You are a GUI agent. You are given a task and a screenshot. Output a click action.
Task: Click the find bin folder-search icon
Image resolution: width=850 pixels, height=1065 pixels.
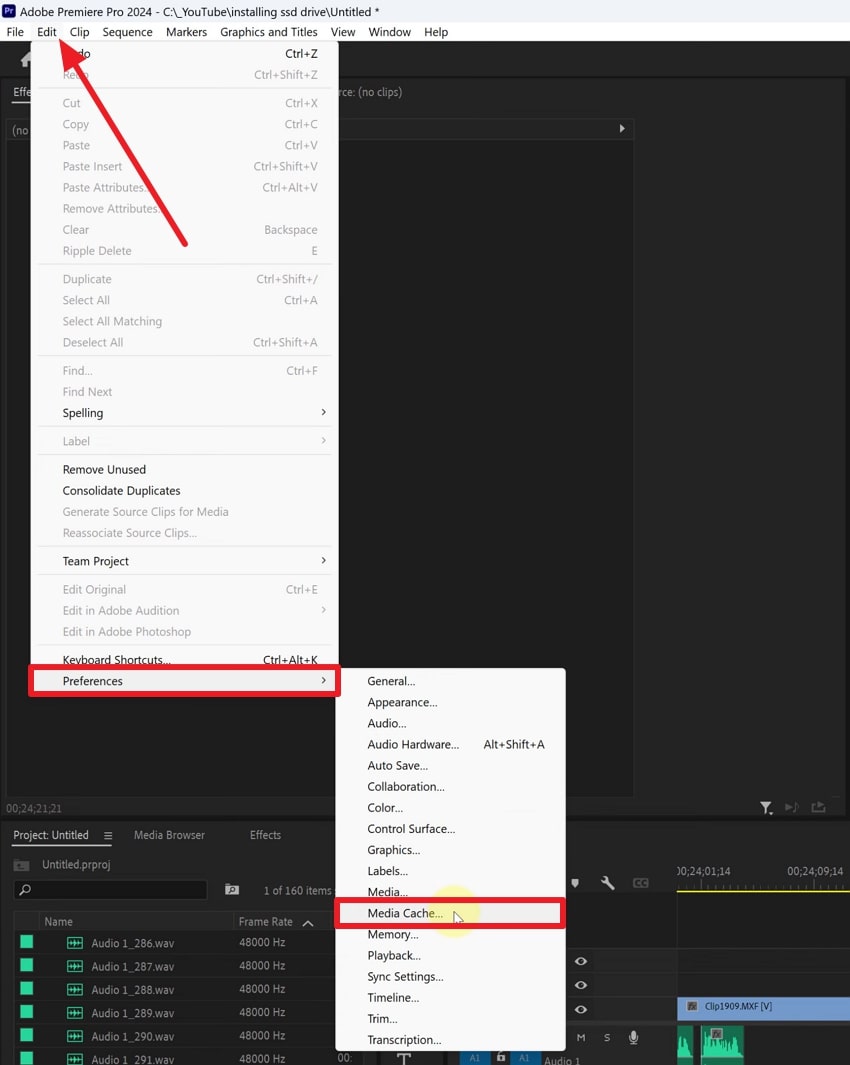click(232, 889)
